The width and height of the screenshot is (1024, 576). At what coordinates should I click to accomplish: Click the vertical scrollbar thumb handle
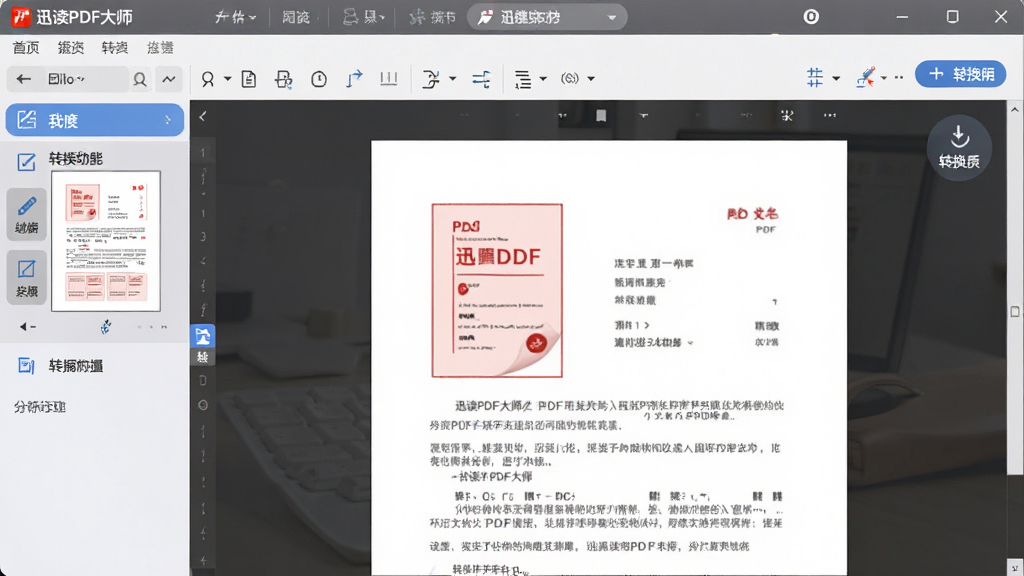(x=1015, y=312)
